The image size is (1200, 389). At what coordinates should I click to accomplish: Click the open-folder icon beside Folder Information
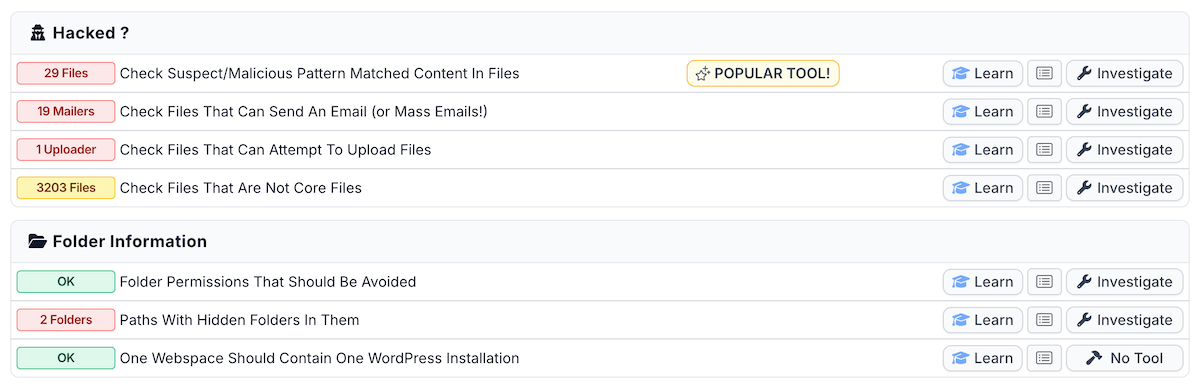[38, 241]
